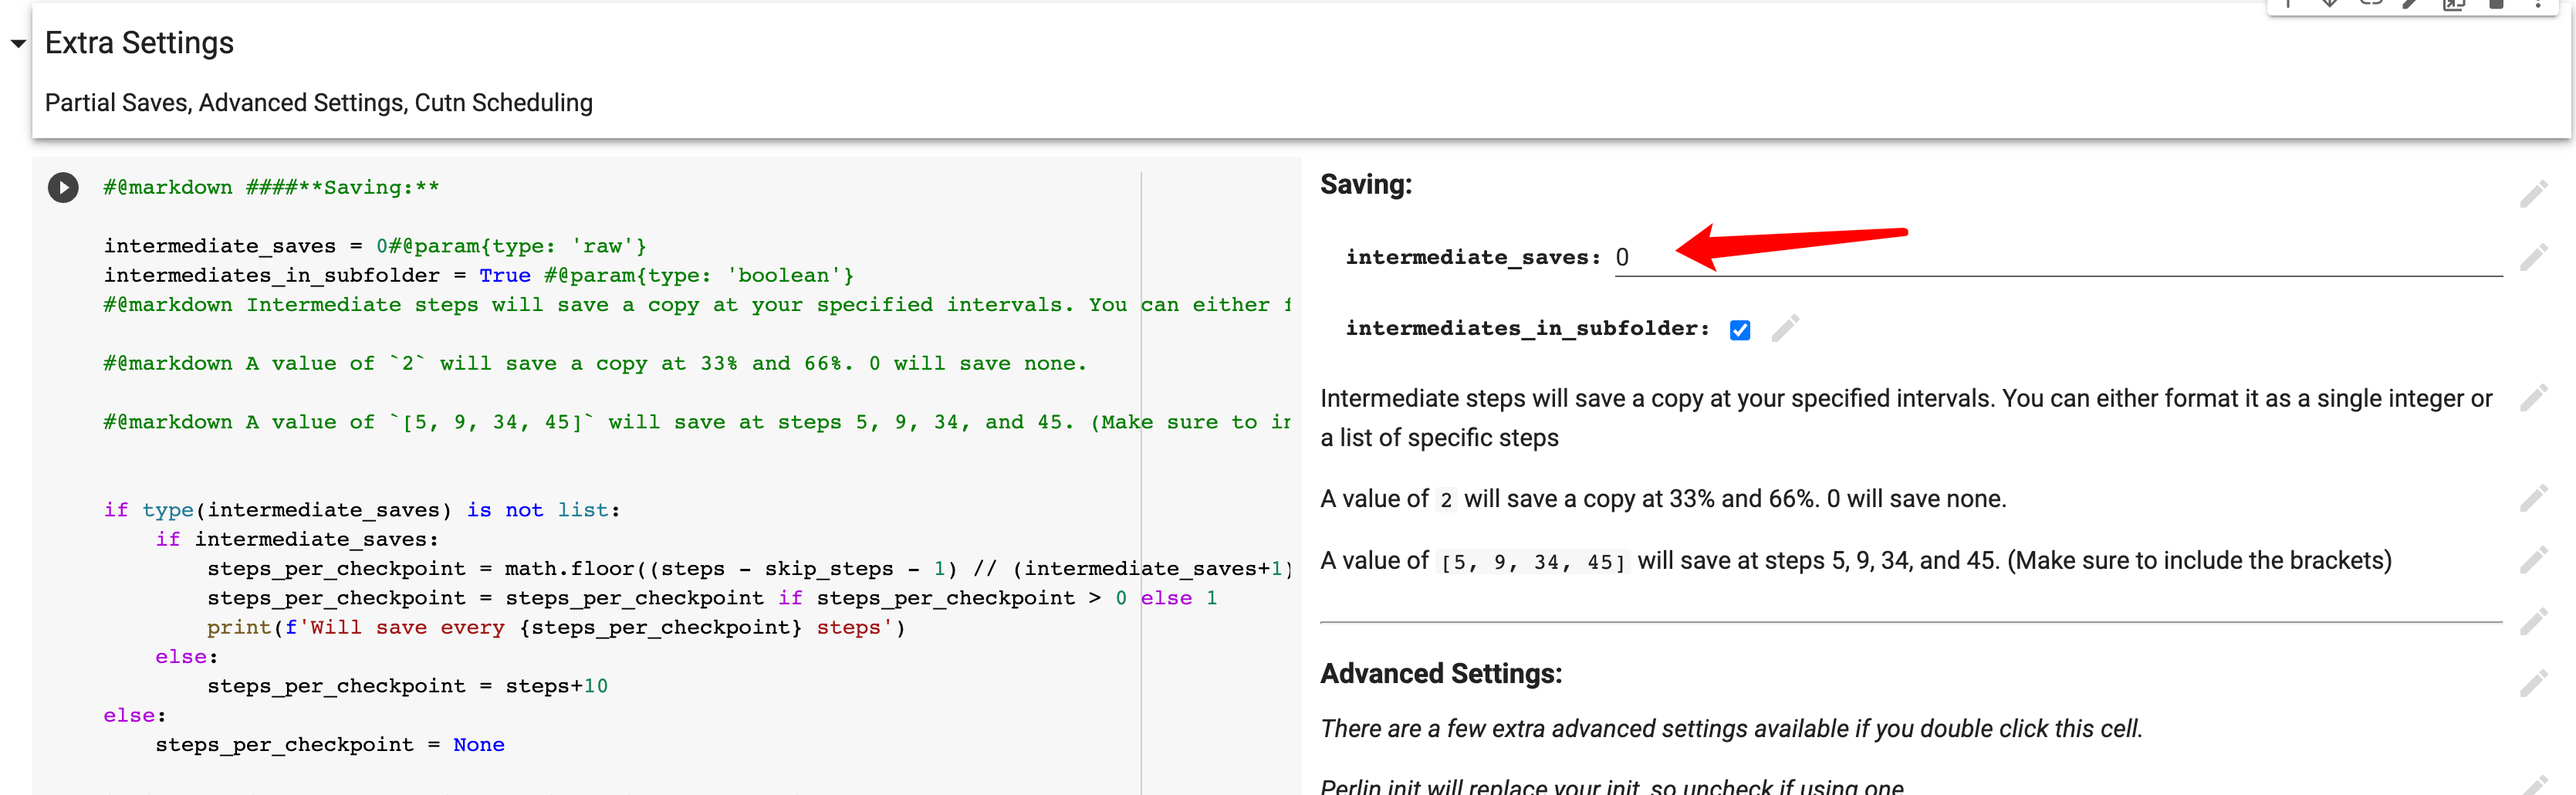
Task: Run the Saving code cell
Action: coord(63,187)
